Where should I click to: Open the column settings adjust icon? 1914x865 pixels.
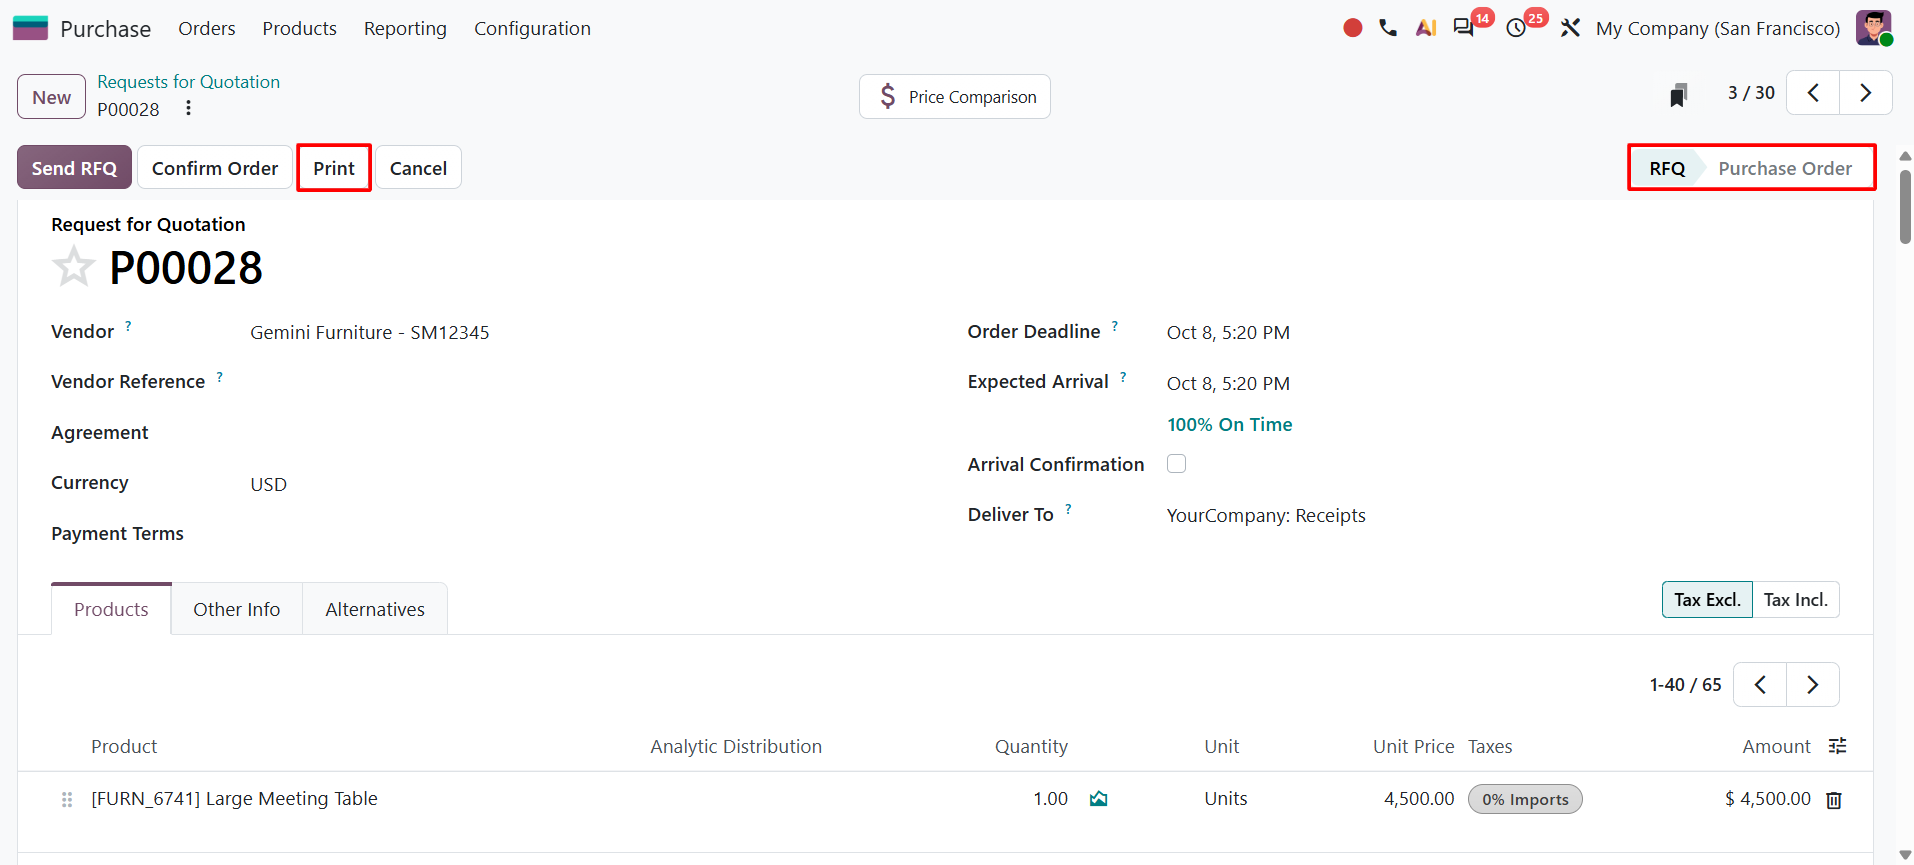click(1838, 746)
